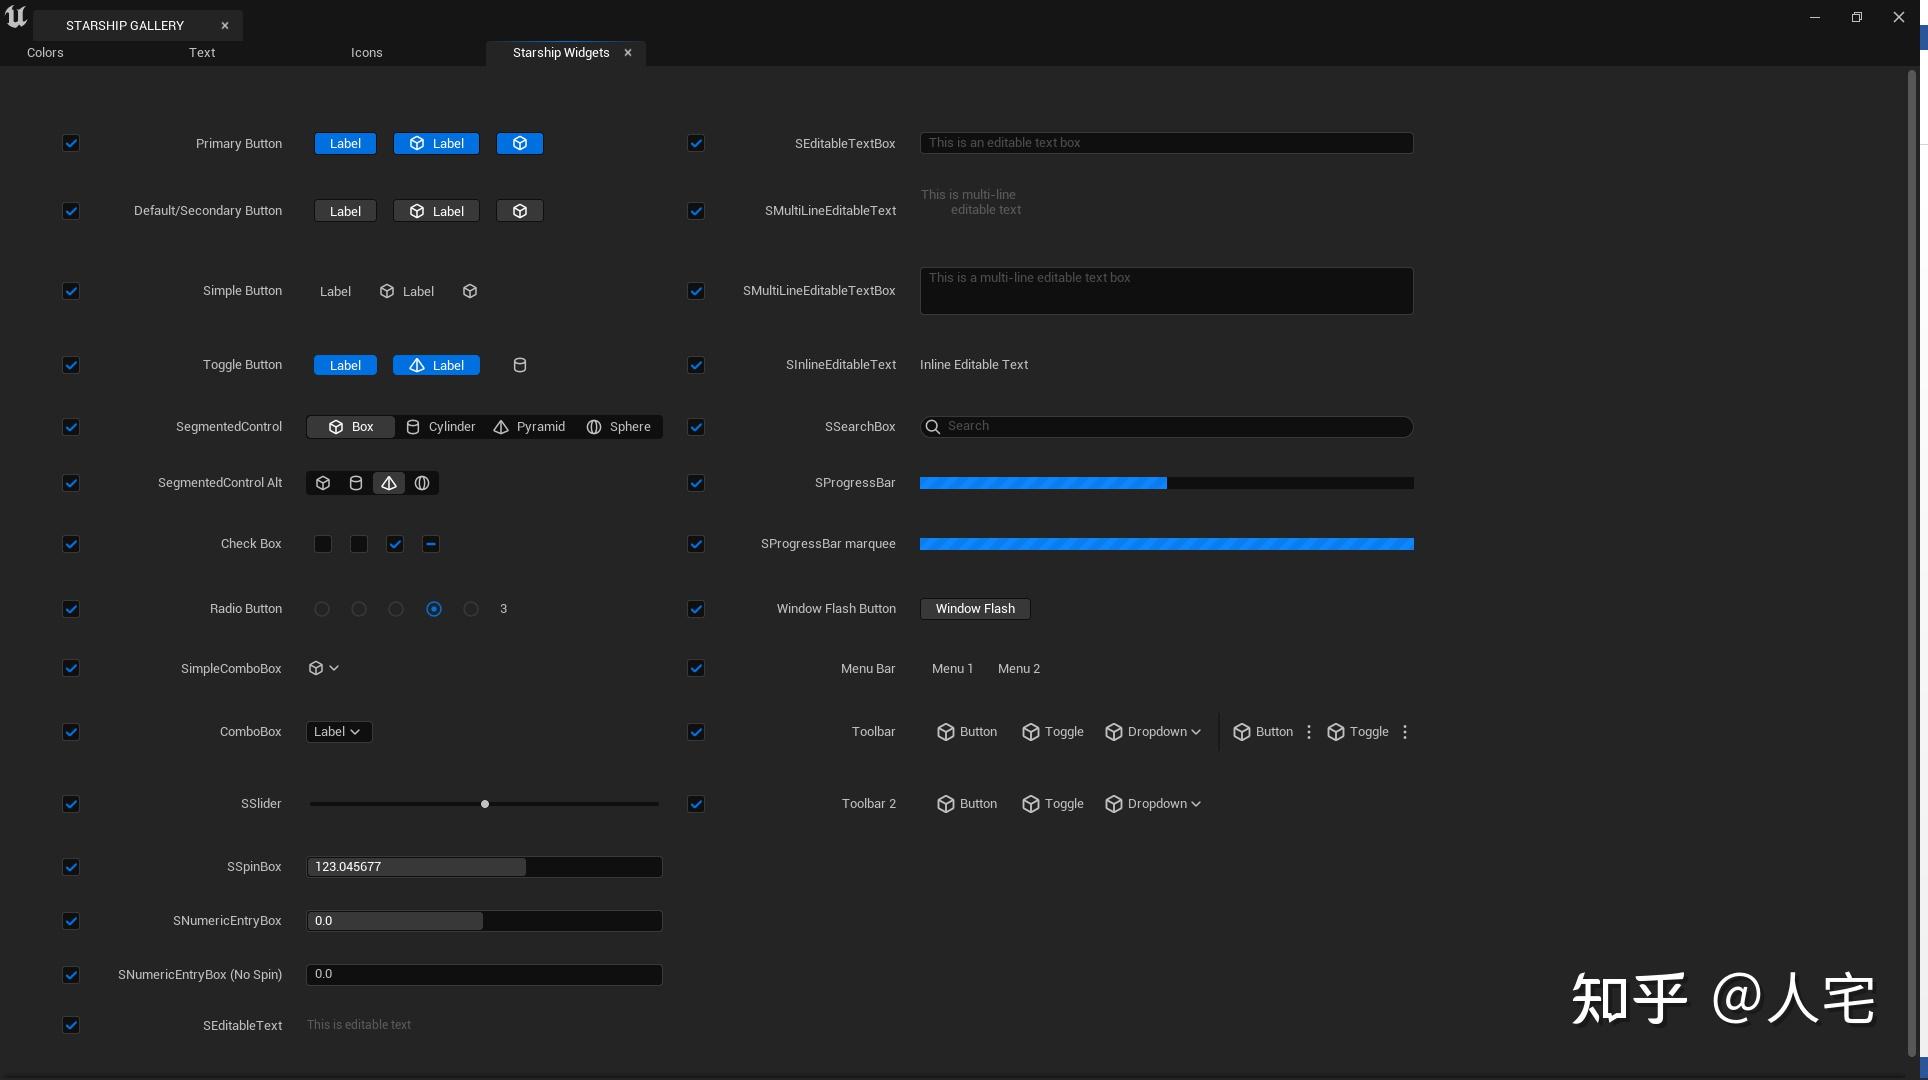Click the icon-only Primary Button with cube
This screenshot has width=1928, height=1080.
(x=520, y=144)
